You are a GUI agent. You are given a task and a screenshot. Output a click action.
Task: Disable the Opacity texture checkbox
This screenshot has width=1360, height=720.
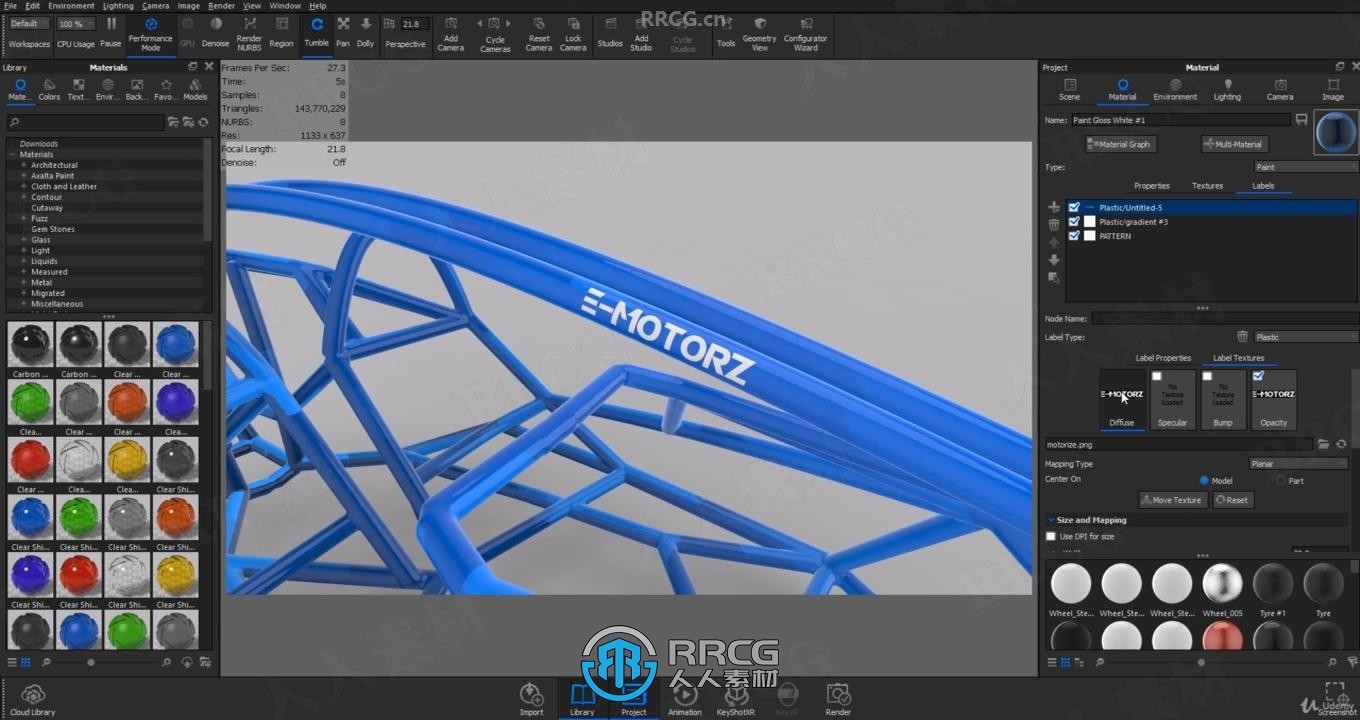point(1258,377)
